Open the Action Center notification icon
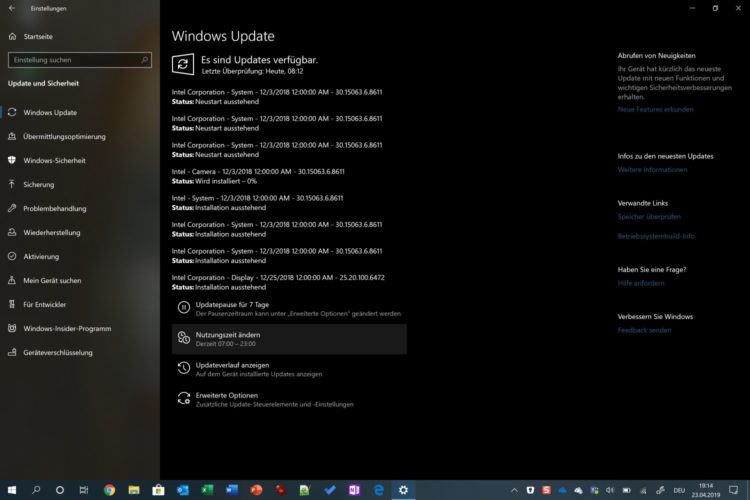750x500 pixels. (733, 490)
